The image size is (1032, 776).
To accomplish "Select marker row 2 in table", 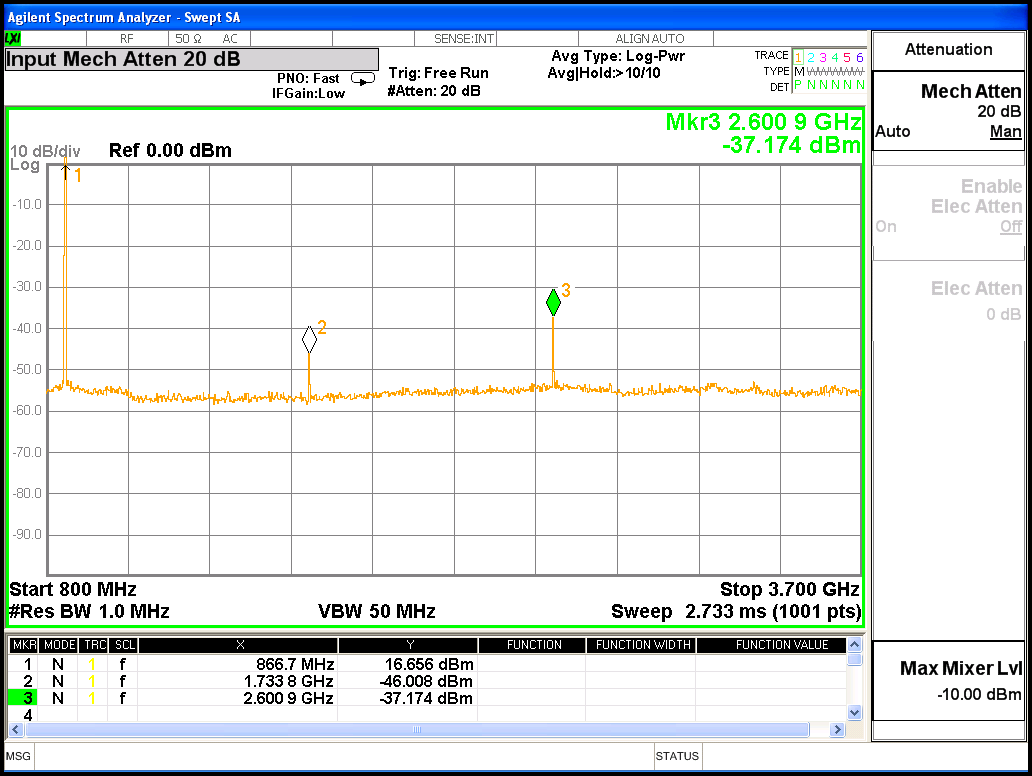I will click(426, 681).
